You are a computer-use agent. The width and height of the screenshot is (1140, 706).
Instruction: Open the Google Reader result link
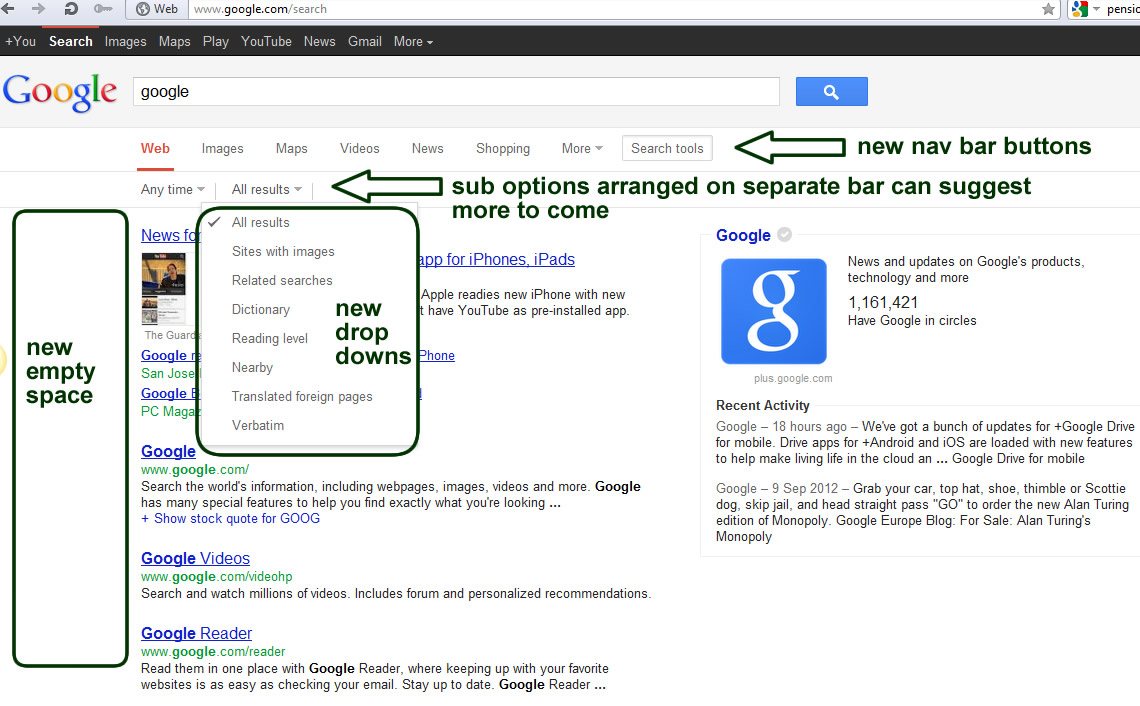[x=196, y=633]
